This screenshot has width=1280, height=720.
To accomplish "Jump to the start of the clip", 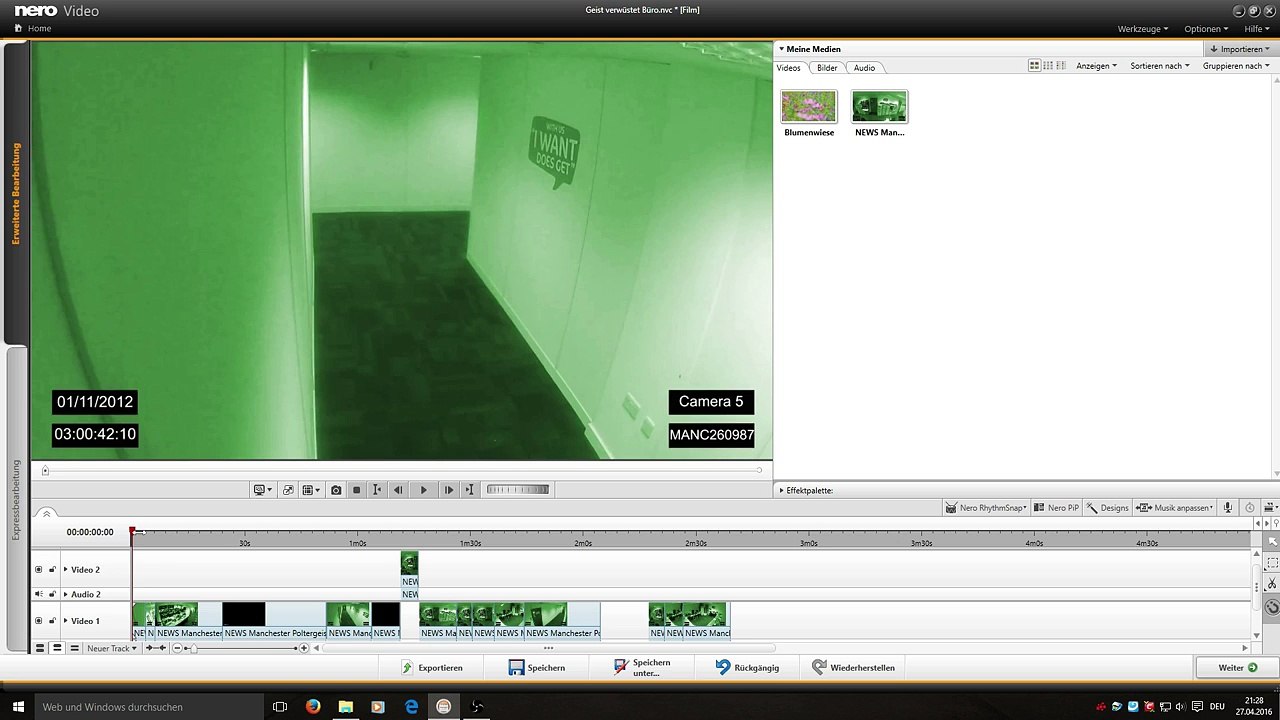I will [377, 490].
